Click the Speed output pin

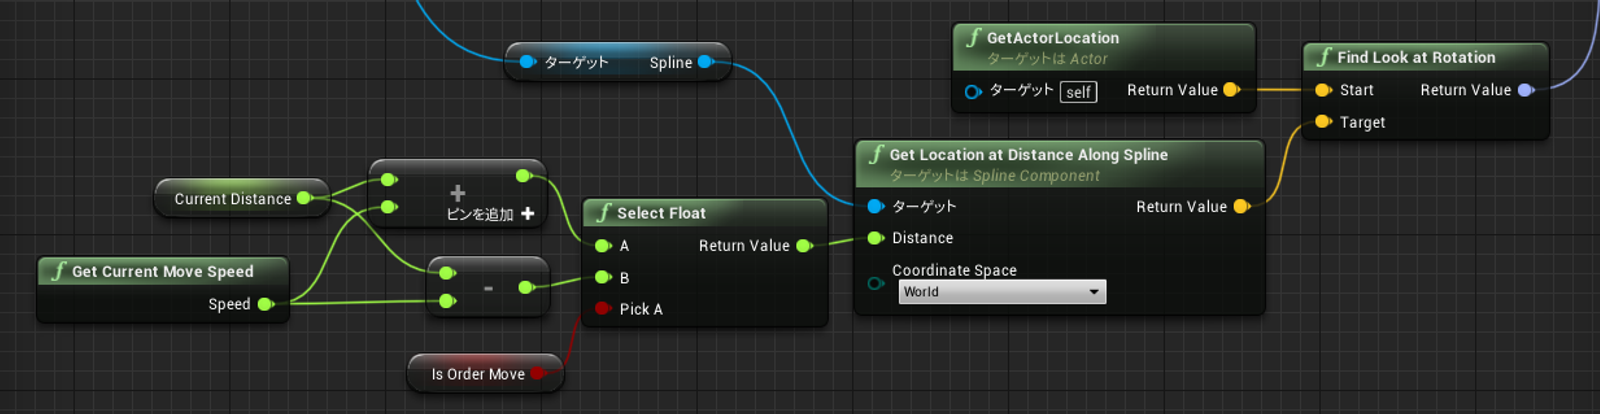pyautogui.click(x=266, y=304)
